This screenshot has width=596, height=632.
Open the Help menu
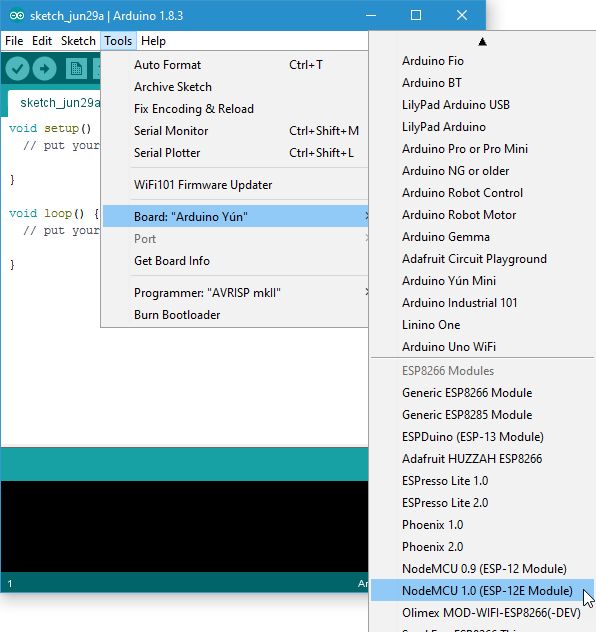coord(153,41)
